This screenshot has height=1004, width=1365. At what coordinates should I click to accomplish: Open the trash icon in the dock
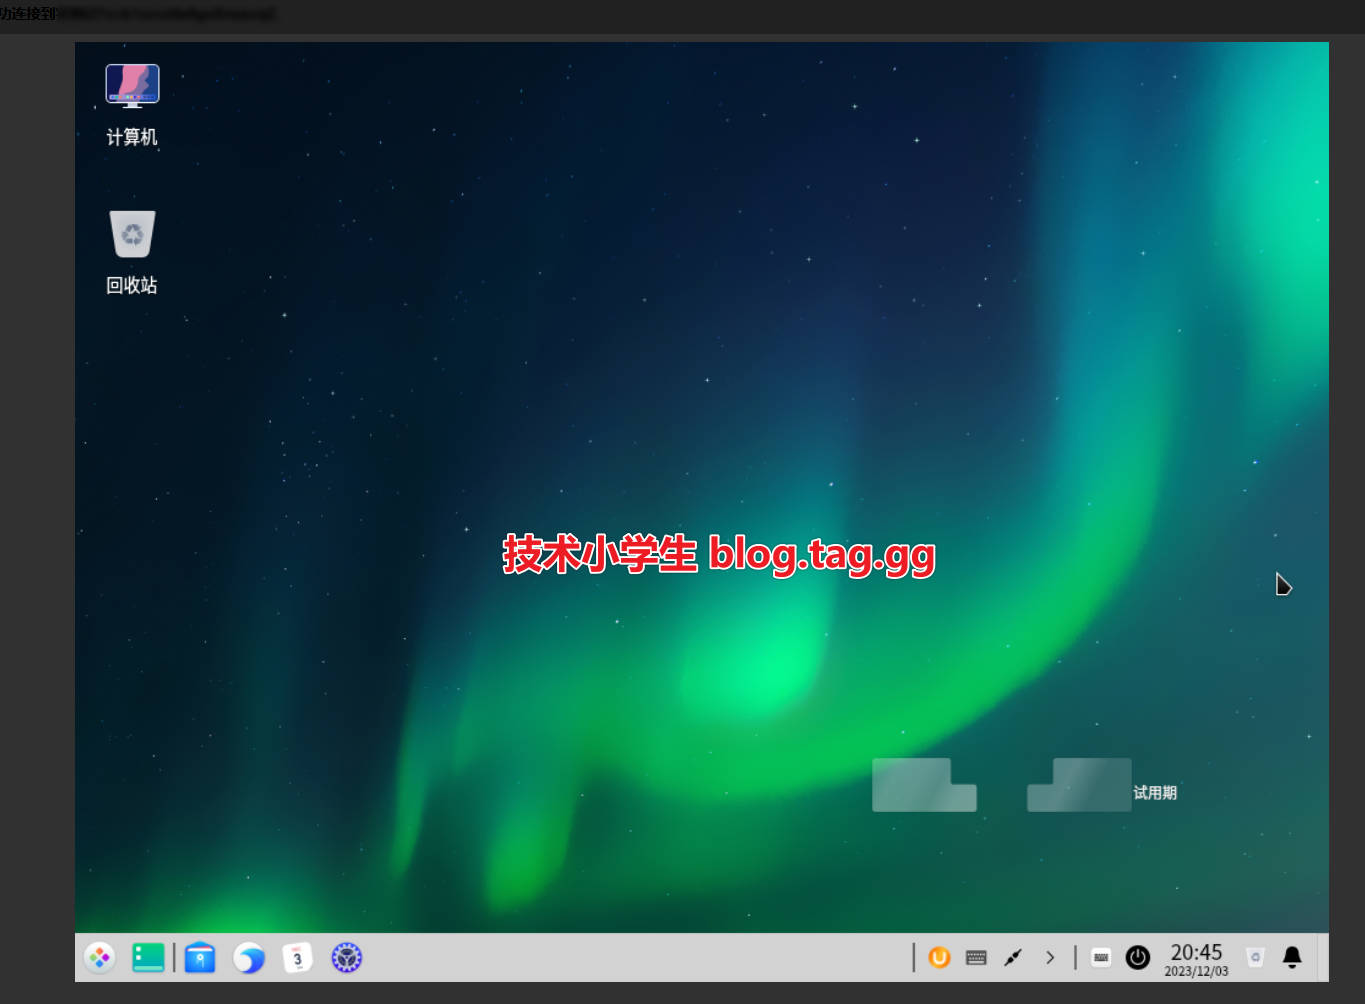tap(1255, 958)
